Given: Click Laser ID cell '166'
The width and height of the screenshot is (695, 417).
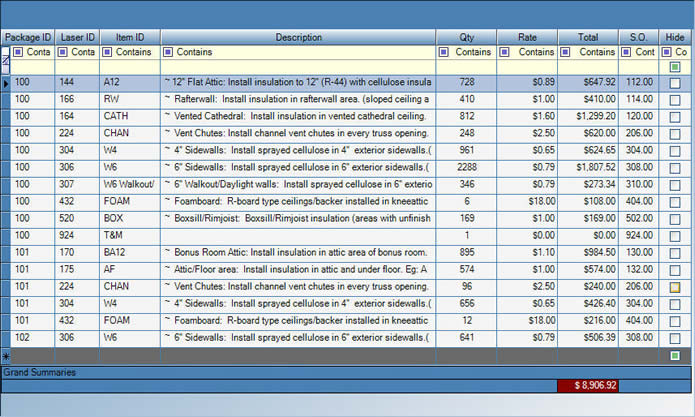Looking at the screenshot, I should (x=77, y=99).
